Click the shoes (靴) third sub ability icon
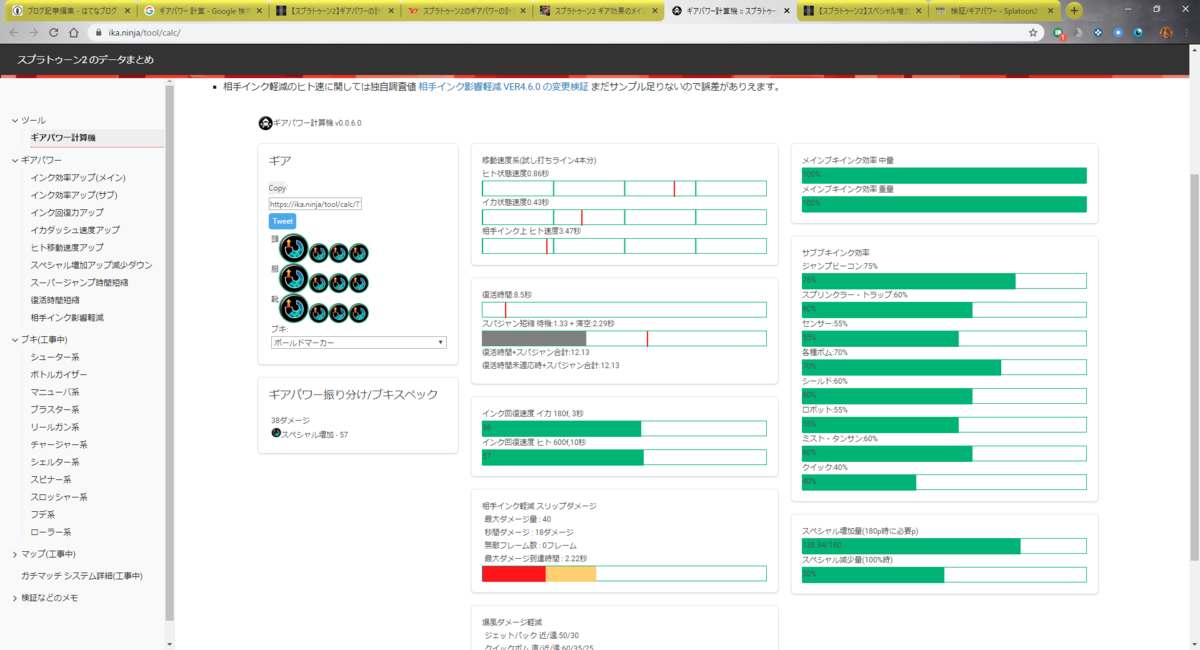1200x650 pixels. click(x=359, y=312)
